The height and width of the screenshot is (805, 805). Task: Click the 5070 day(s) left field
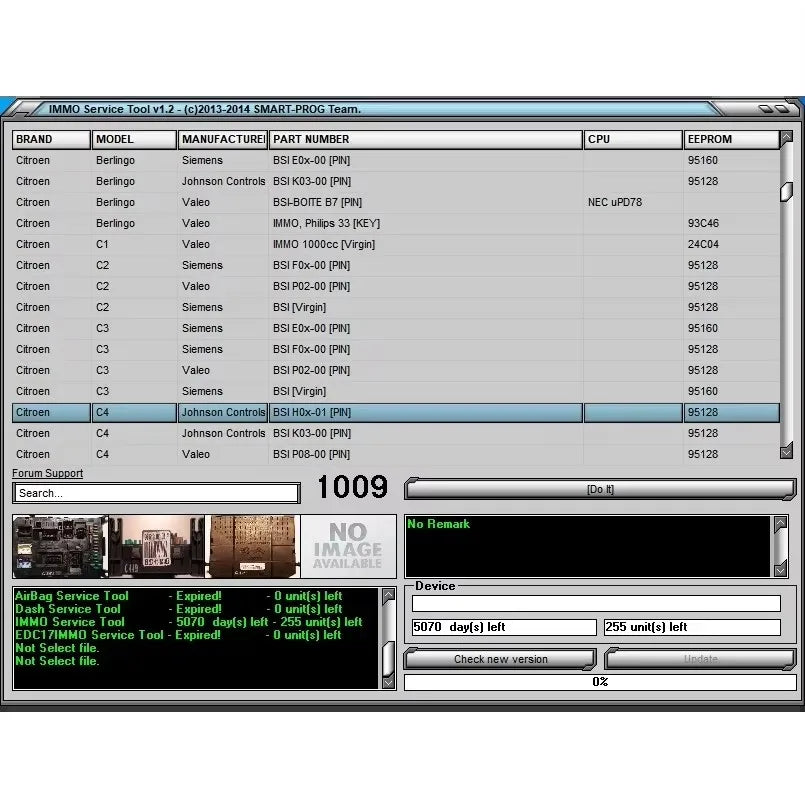pos(503,626)
